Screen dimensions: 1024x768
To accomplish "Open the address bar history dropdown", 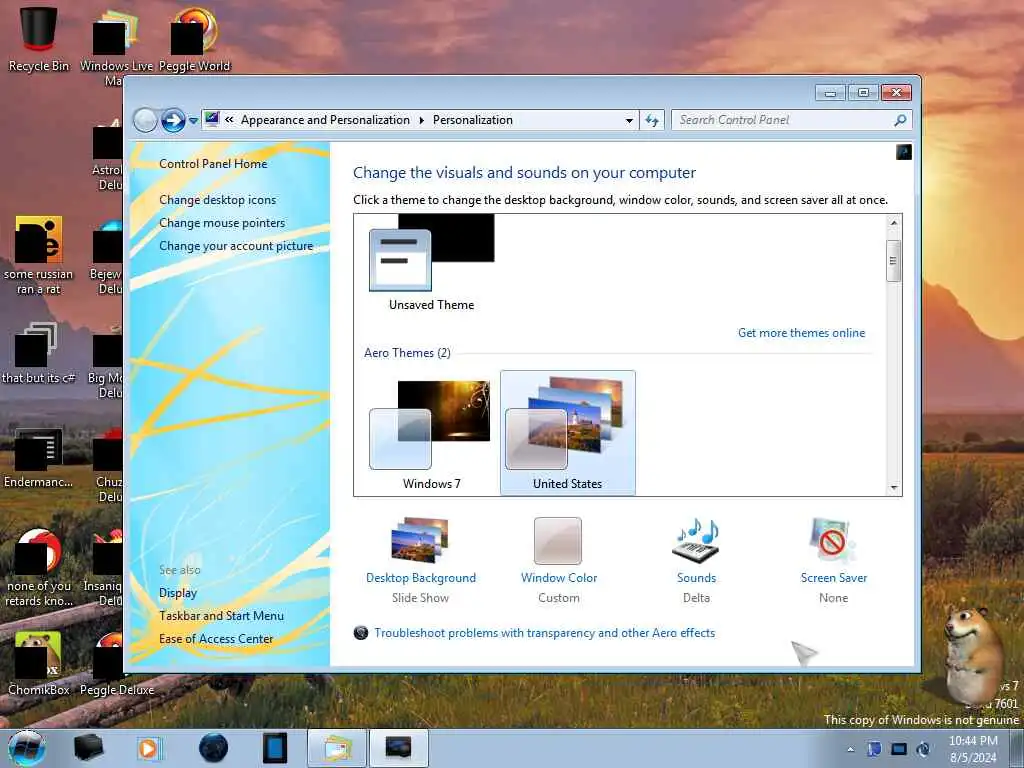I will (x=629, y=120).
